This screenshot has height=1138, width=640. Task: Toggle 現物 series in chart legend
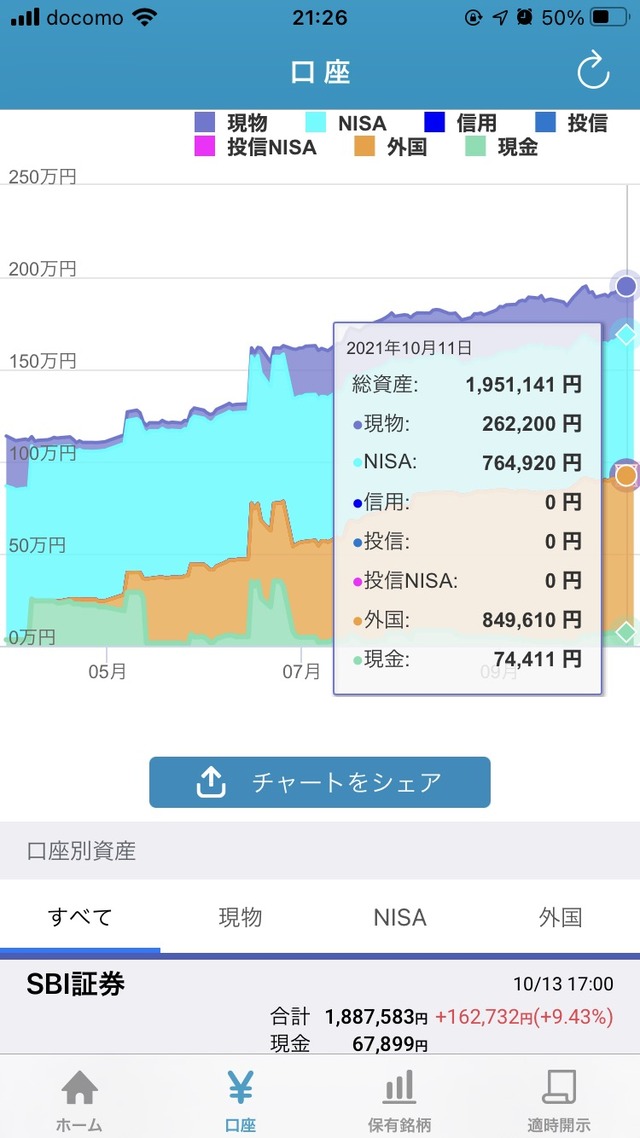point(232,123)
